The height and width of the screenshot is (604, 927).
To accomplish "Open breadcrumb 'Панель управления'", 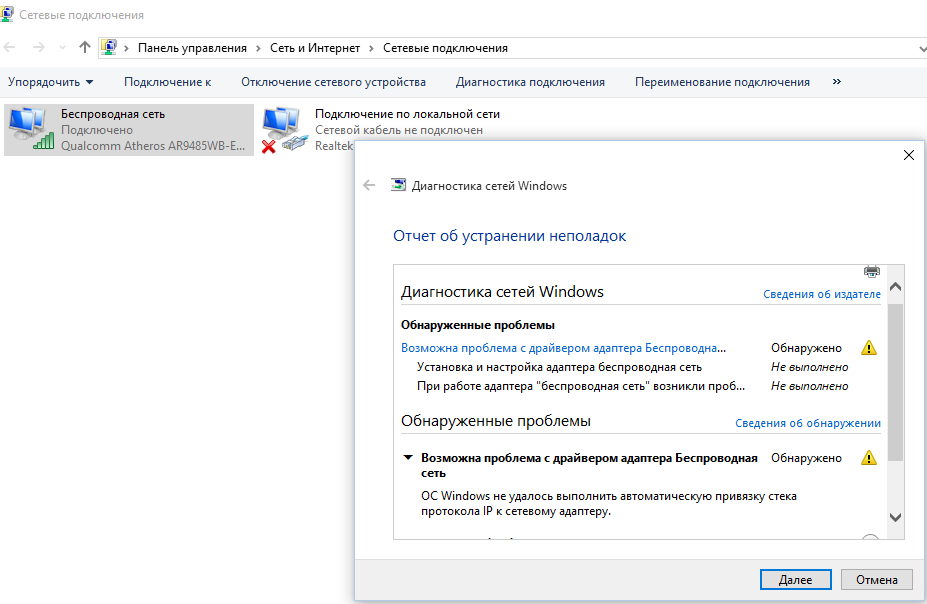I will [x=192, y=48].
